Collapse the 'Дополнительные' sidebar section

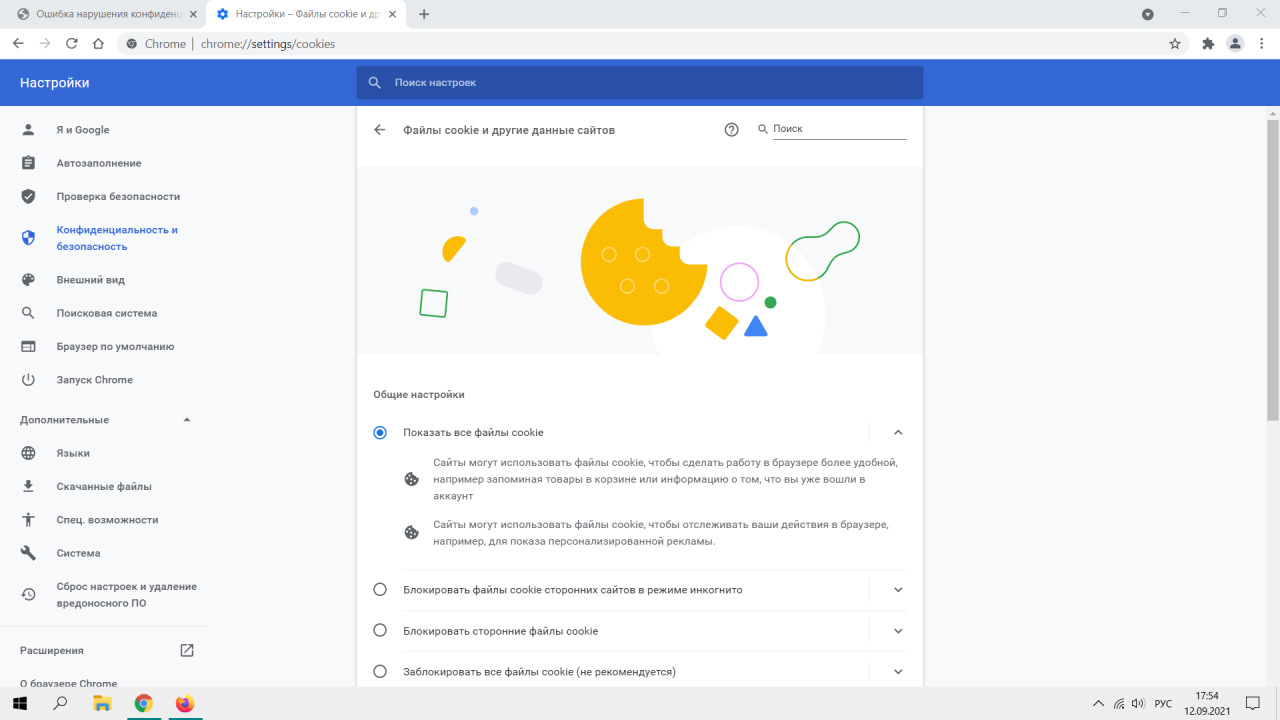point(187,420)
